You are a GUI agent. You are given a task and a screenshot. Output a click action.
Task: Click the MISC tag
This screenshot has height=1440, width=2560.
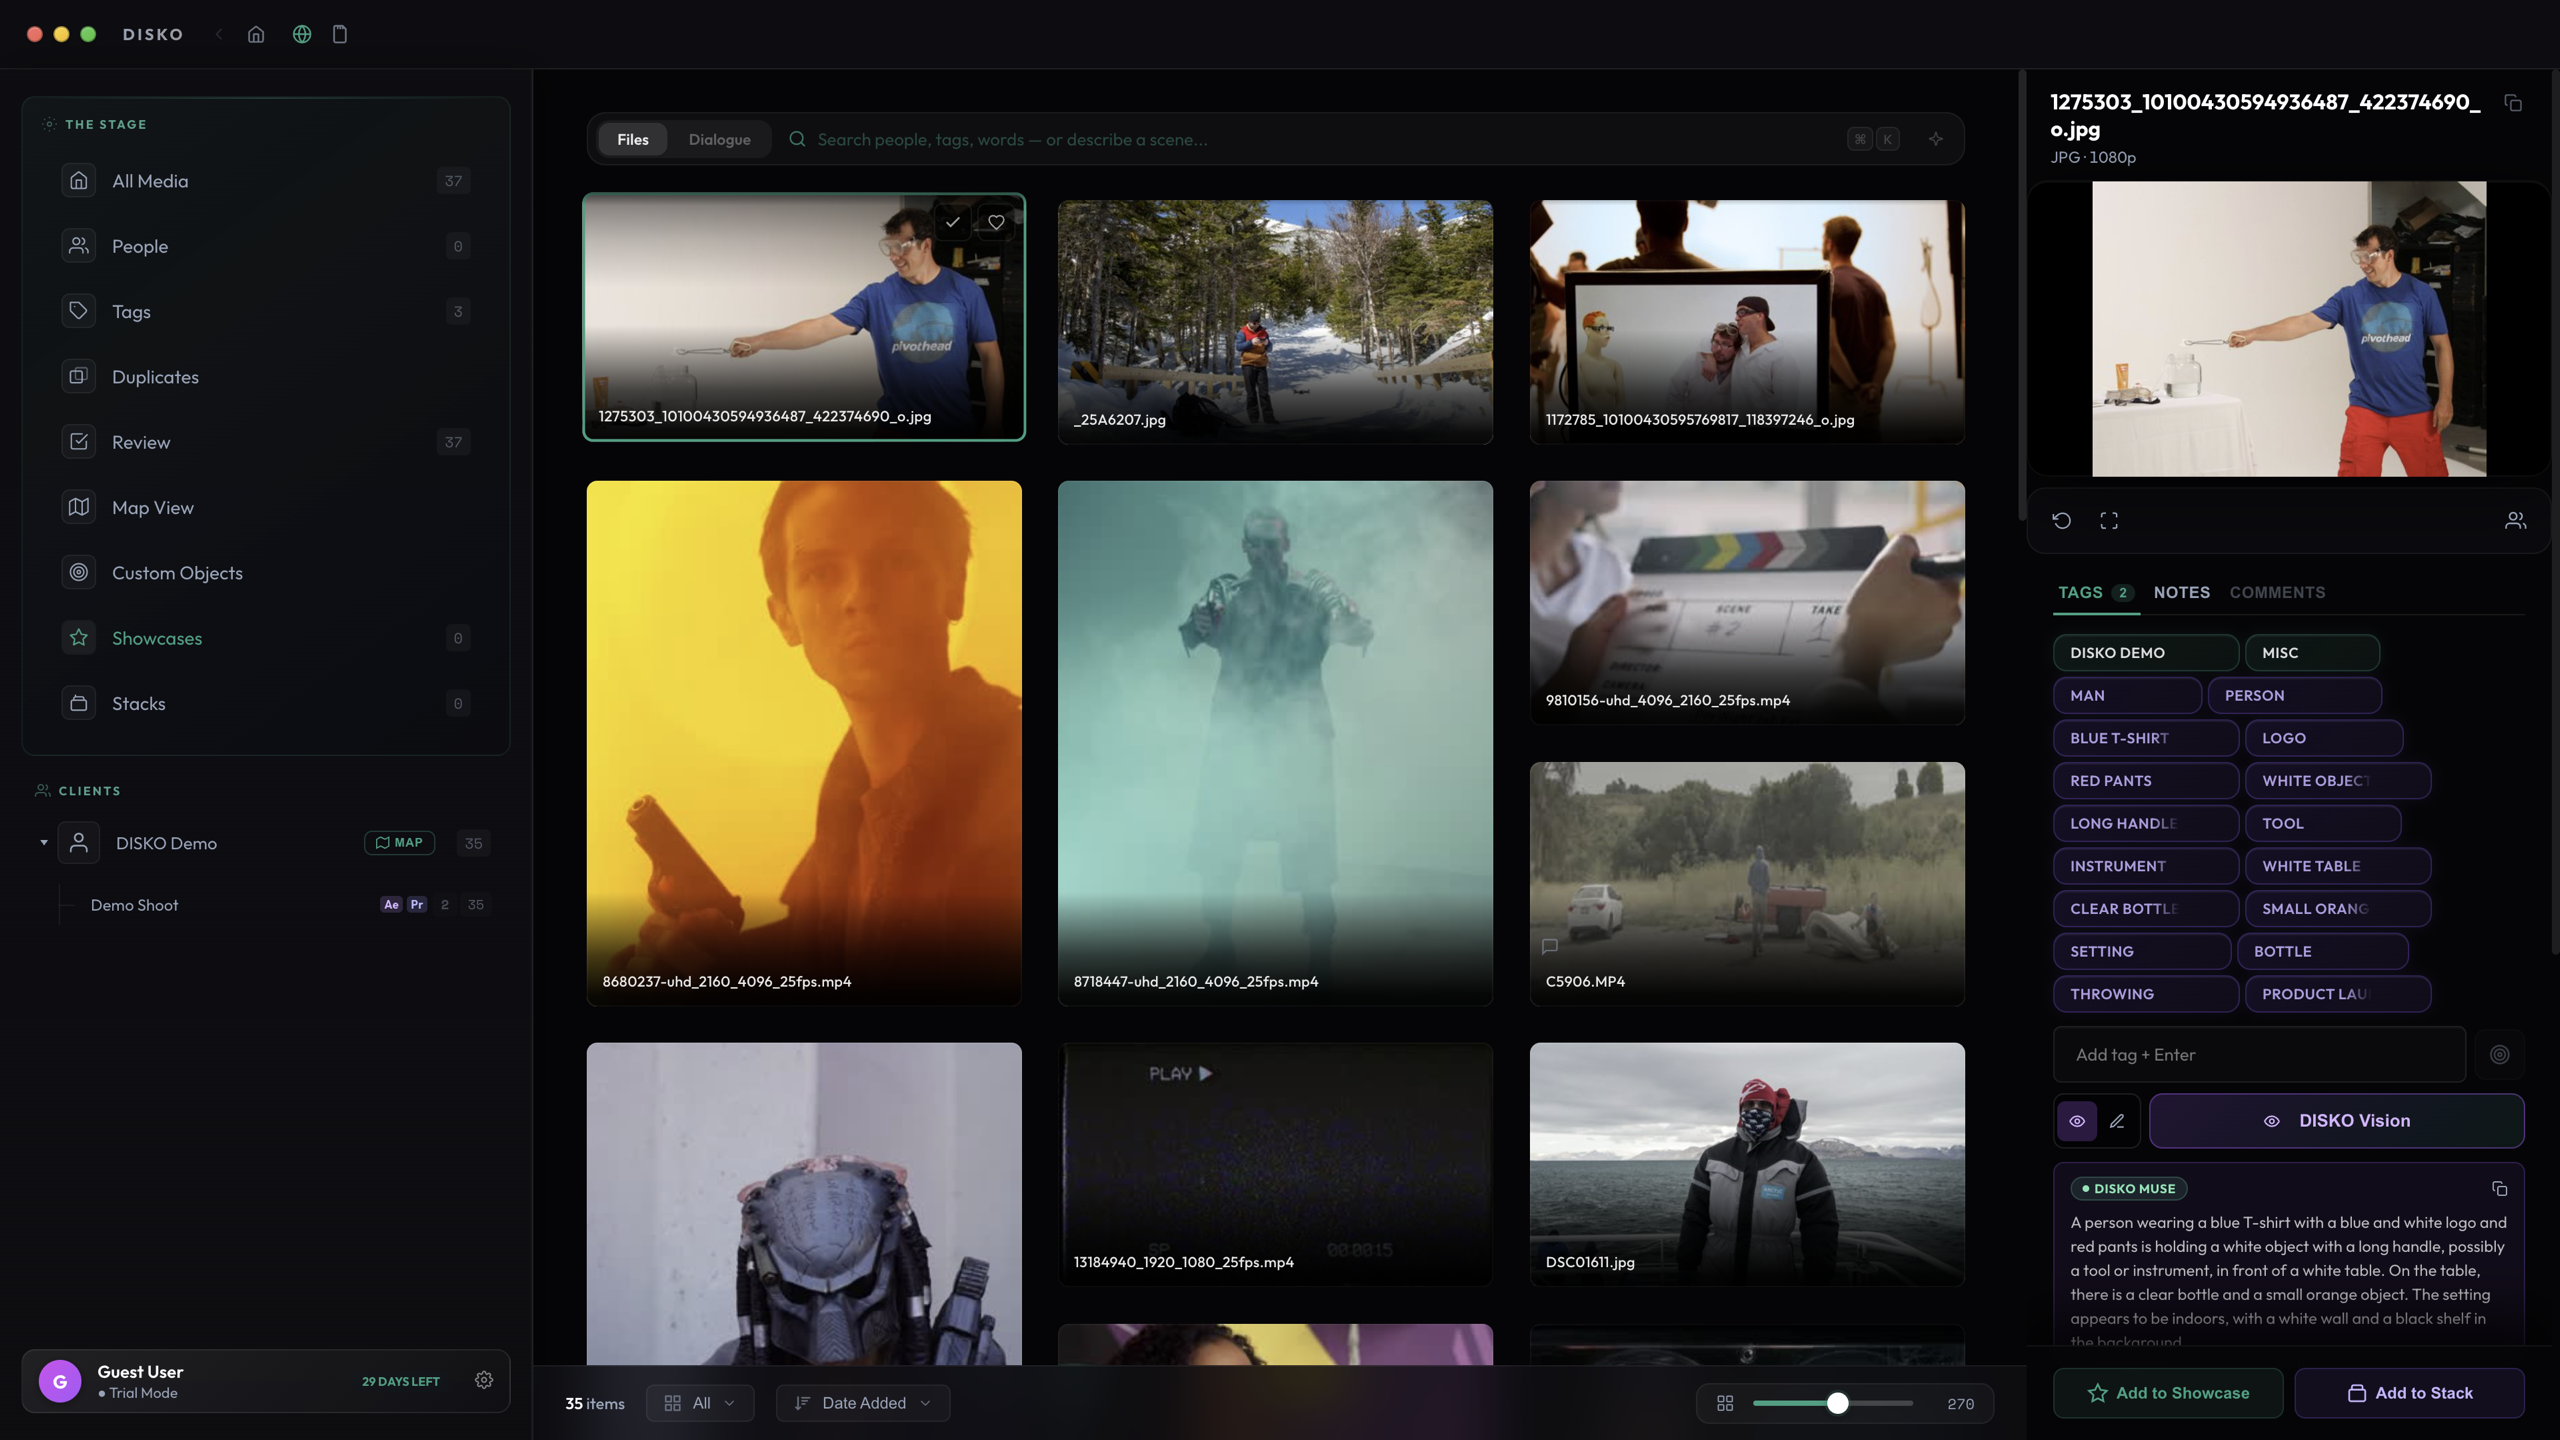pos(2311,652)
